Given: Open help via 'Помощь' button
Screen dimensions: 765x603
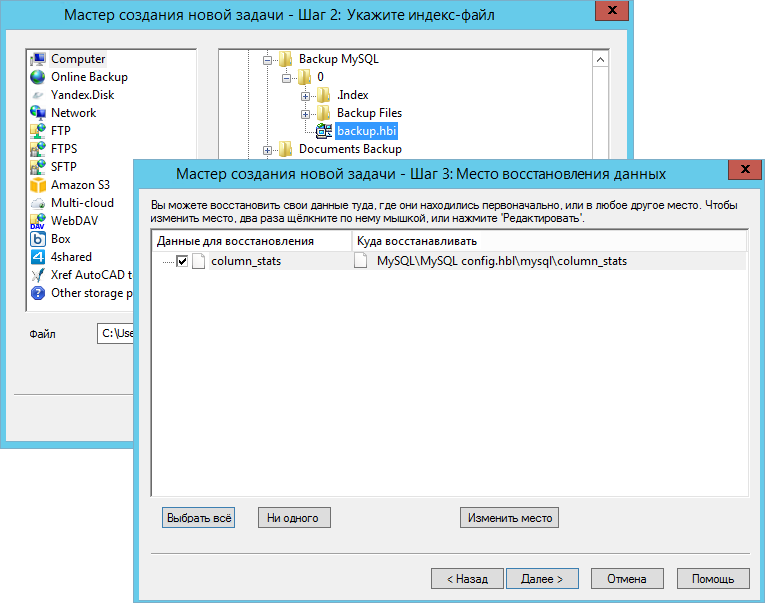Looking at the screenshot, I should click(x=713, y=579).
